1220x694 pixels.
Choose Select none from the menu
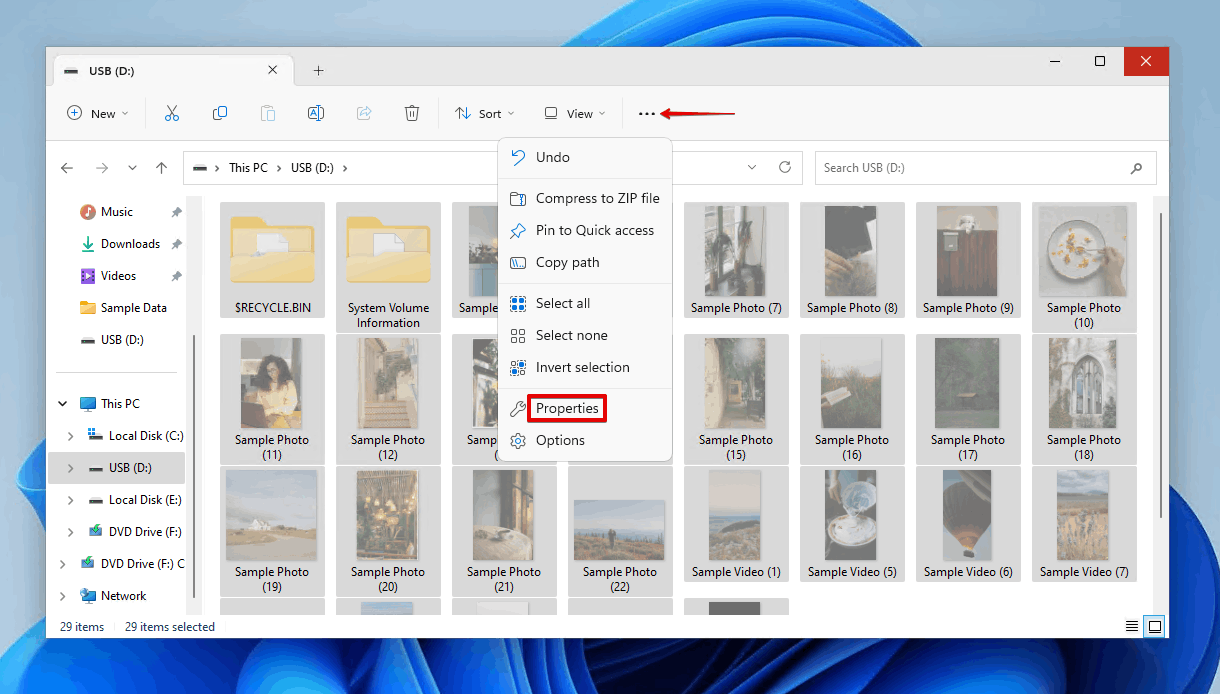[x=585, y=335]
